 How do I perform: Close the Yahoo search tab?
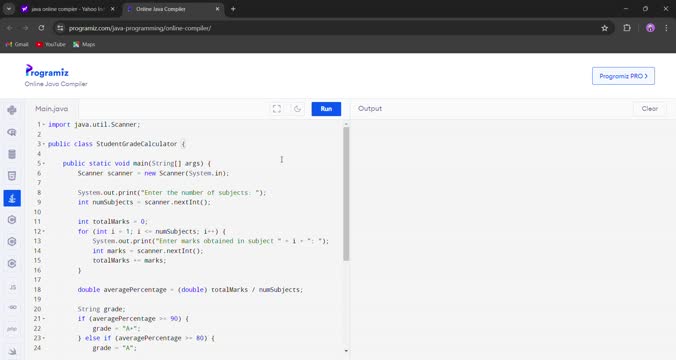pos(113,9)
